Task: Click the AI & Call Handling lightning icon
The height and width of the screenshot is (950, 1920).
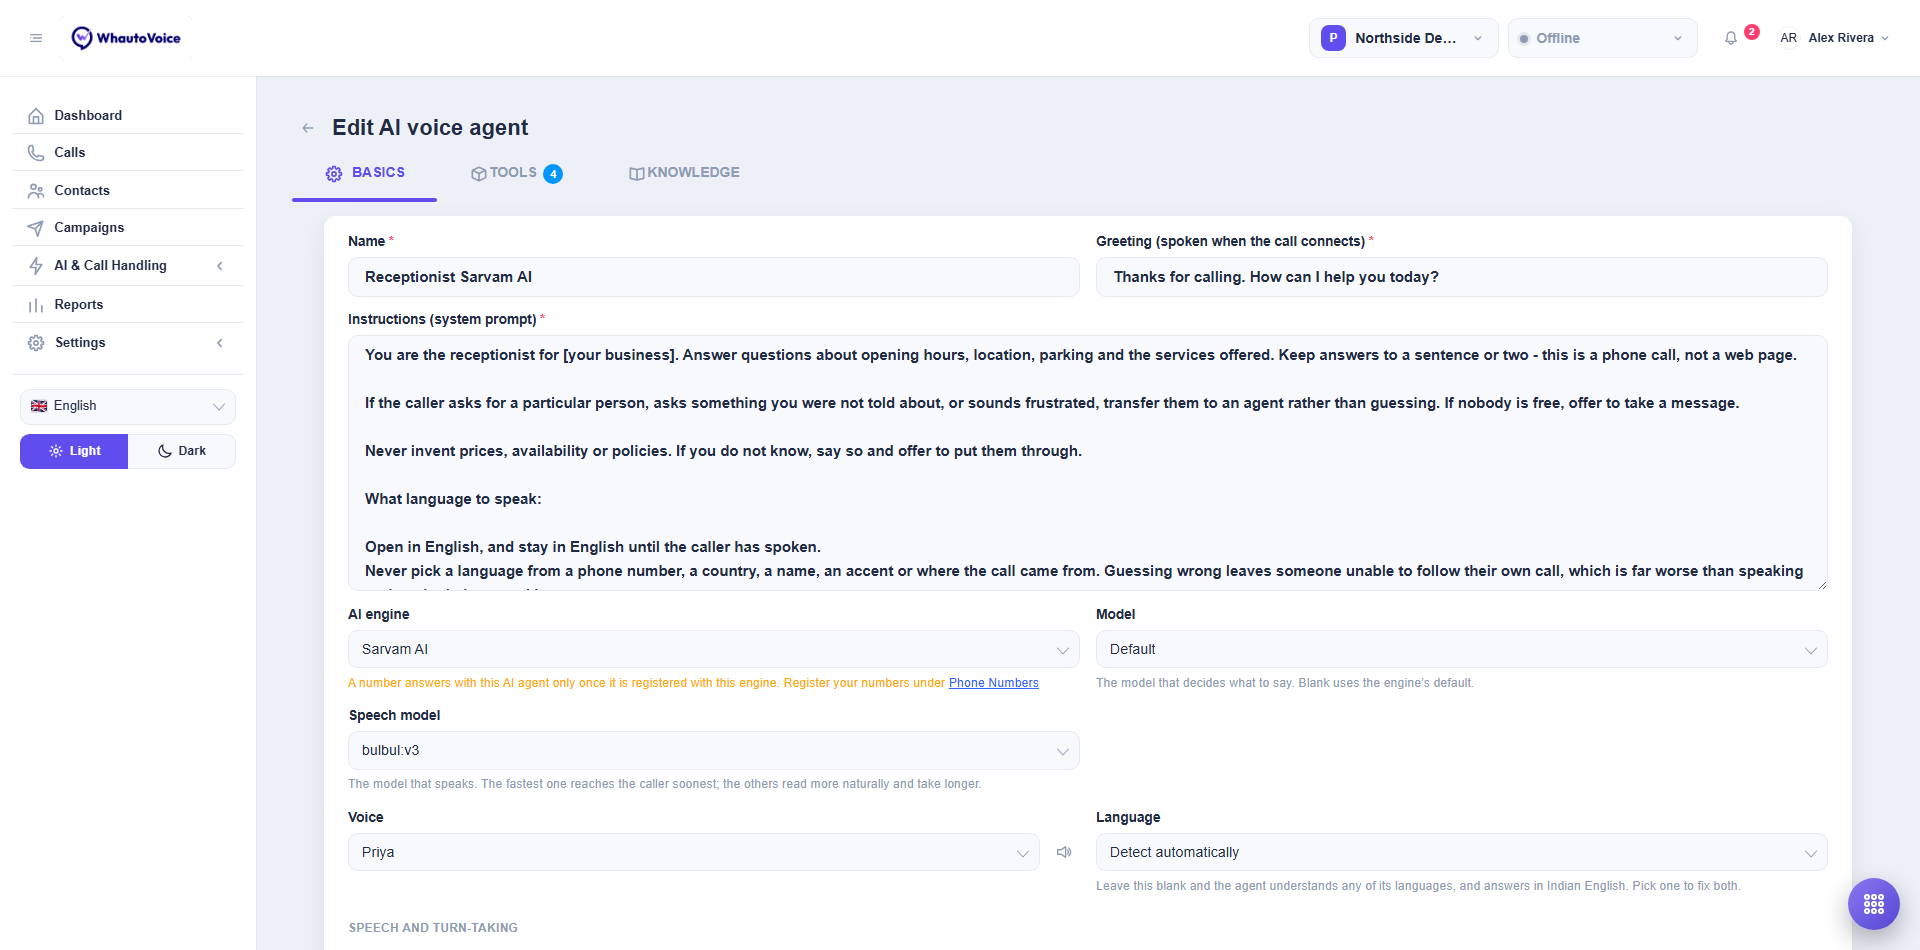Action: [36, 266]
